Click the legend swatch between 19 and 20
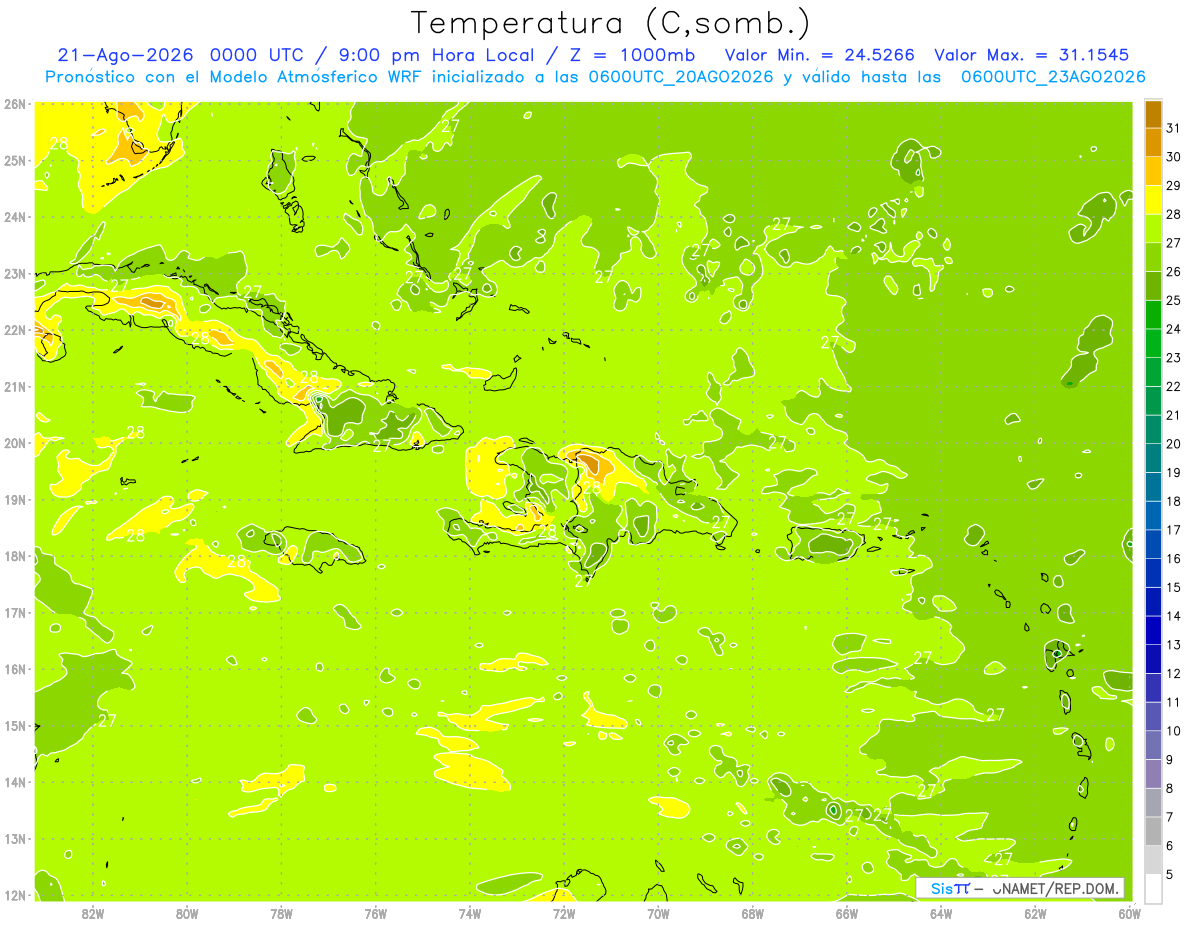Image resolution: width=1200 pixels, height=927 pixels. (1153, 458)
